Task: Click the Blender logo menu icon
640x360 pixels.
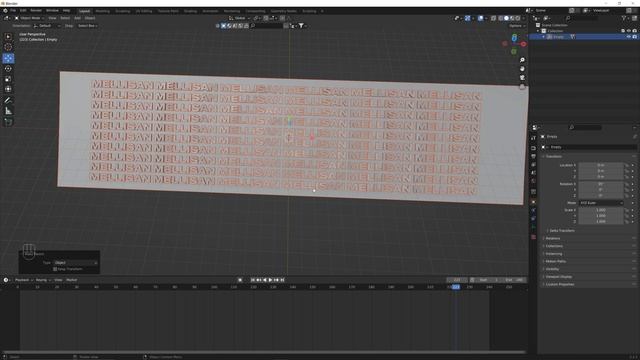Action: tap(5, 11)
